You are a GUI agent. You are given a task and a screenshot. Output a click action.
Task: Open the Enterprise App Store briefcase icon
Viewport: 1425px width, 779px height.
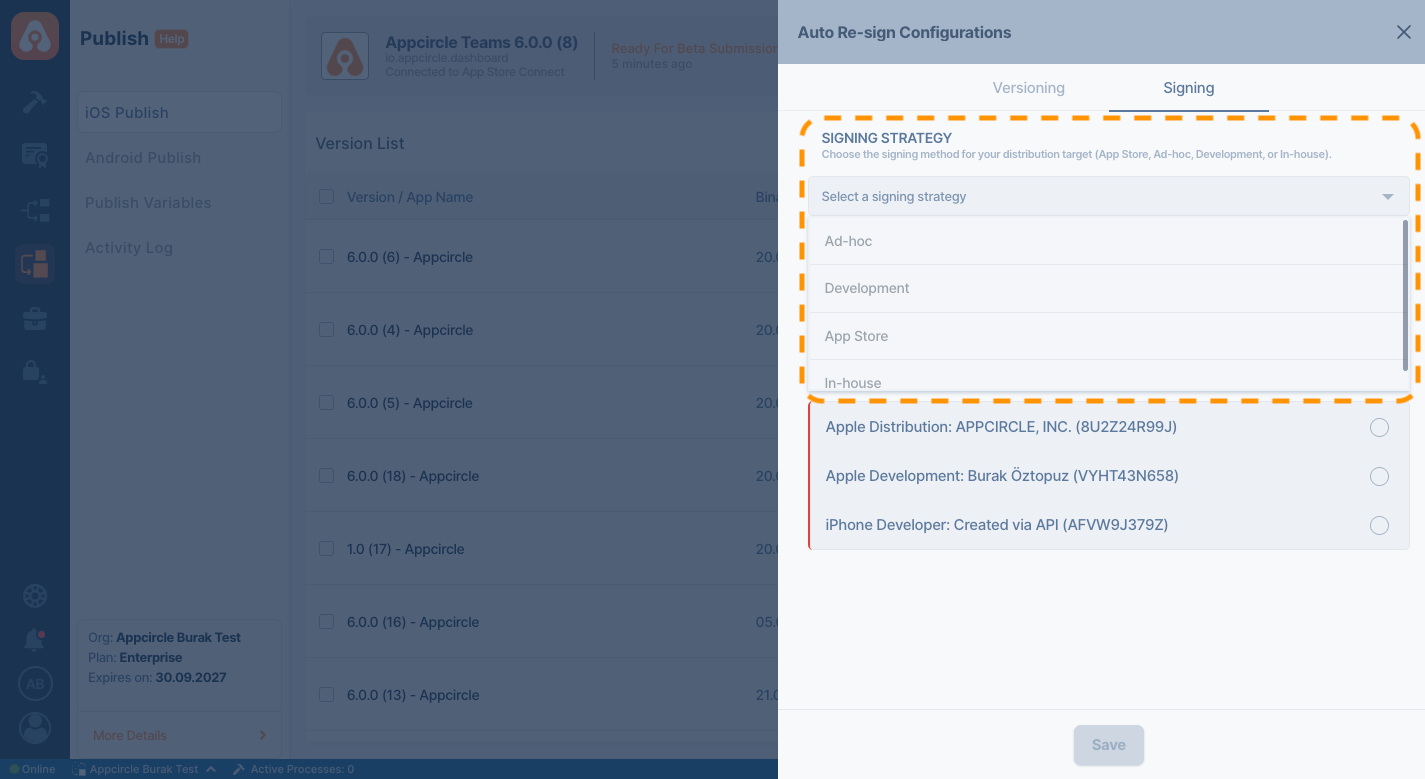[35, 319]
